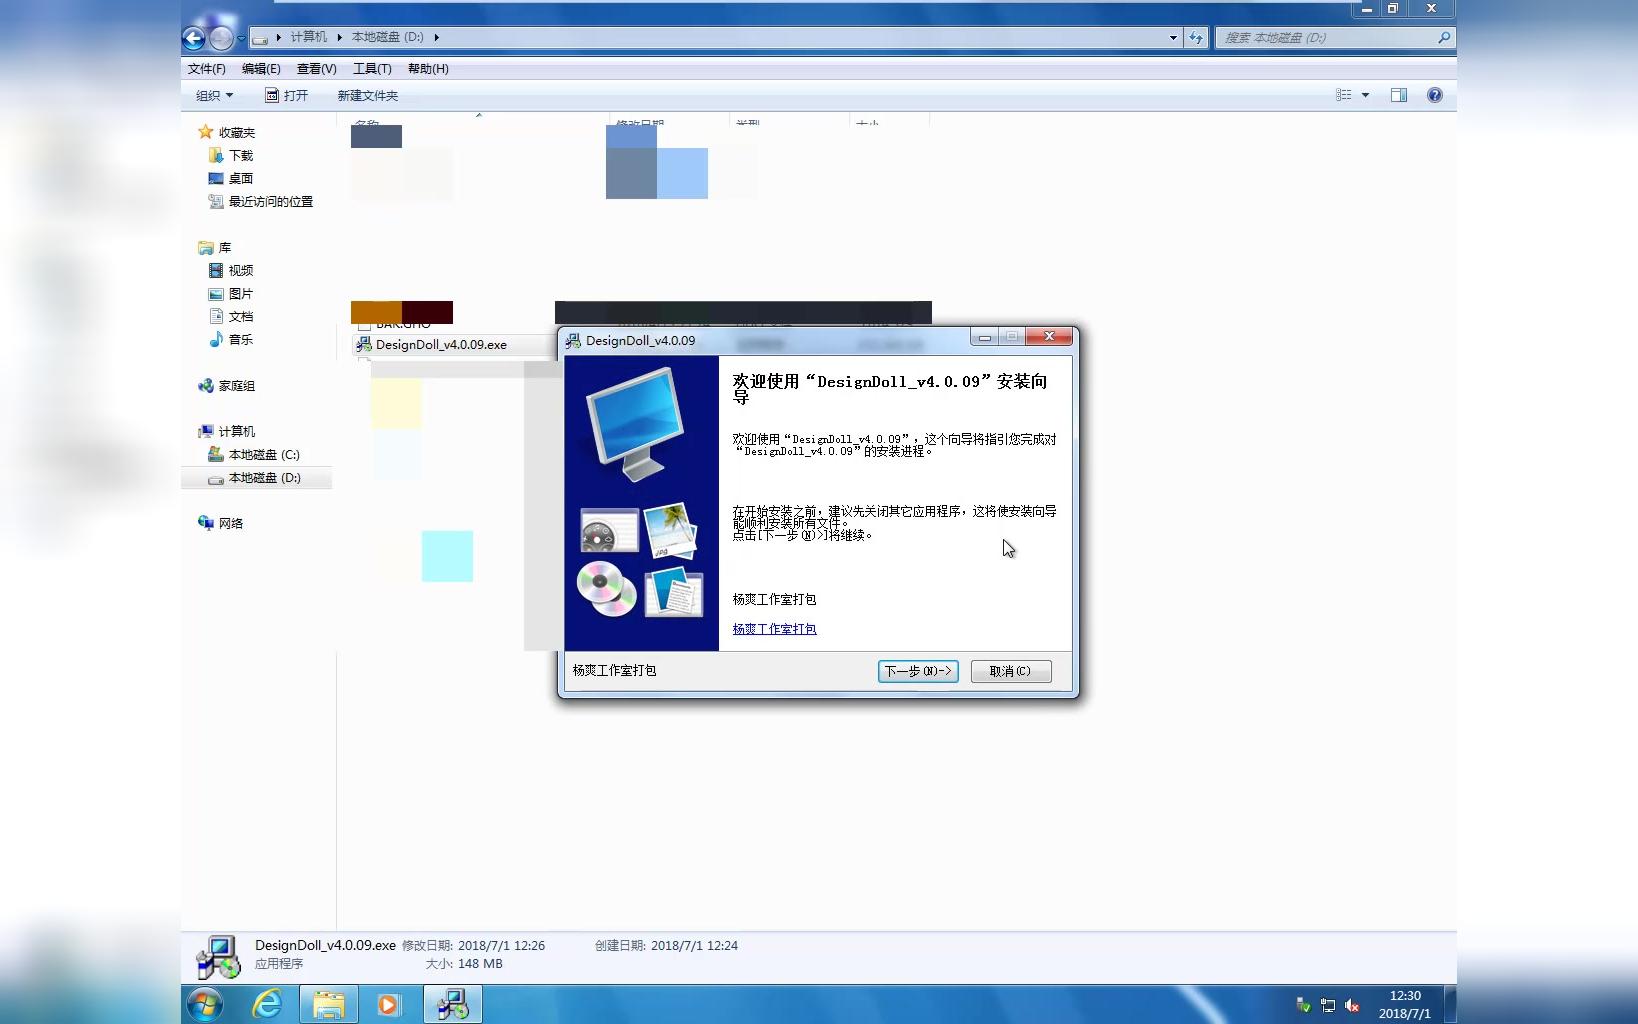1638x1024 pixels.
Task: Open the 工具(T) menu
Action: click(372, 69)
